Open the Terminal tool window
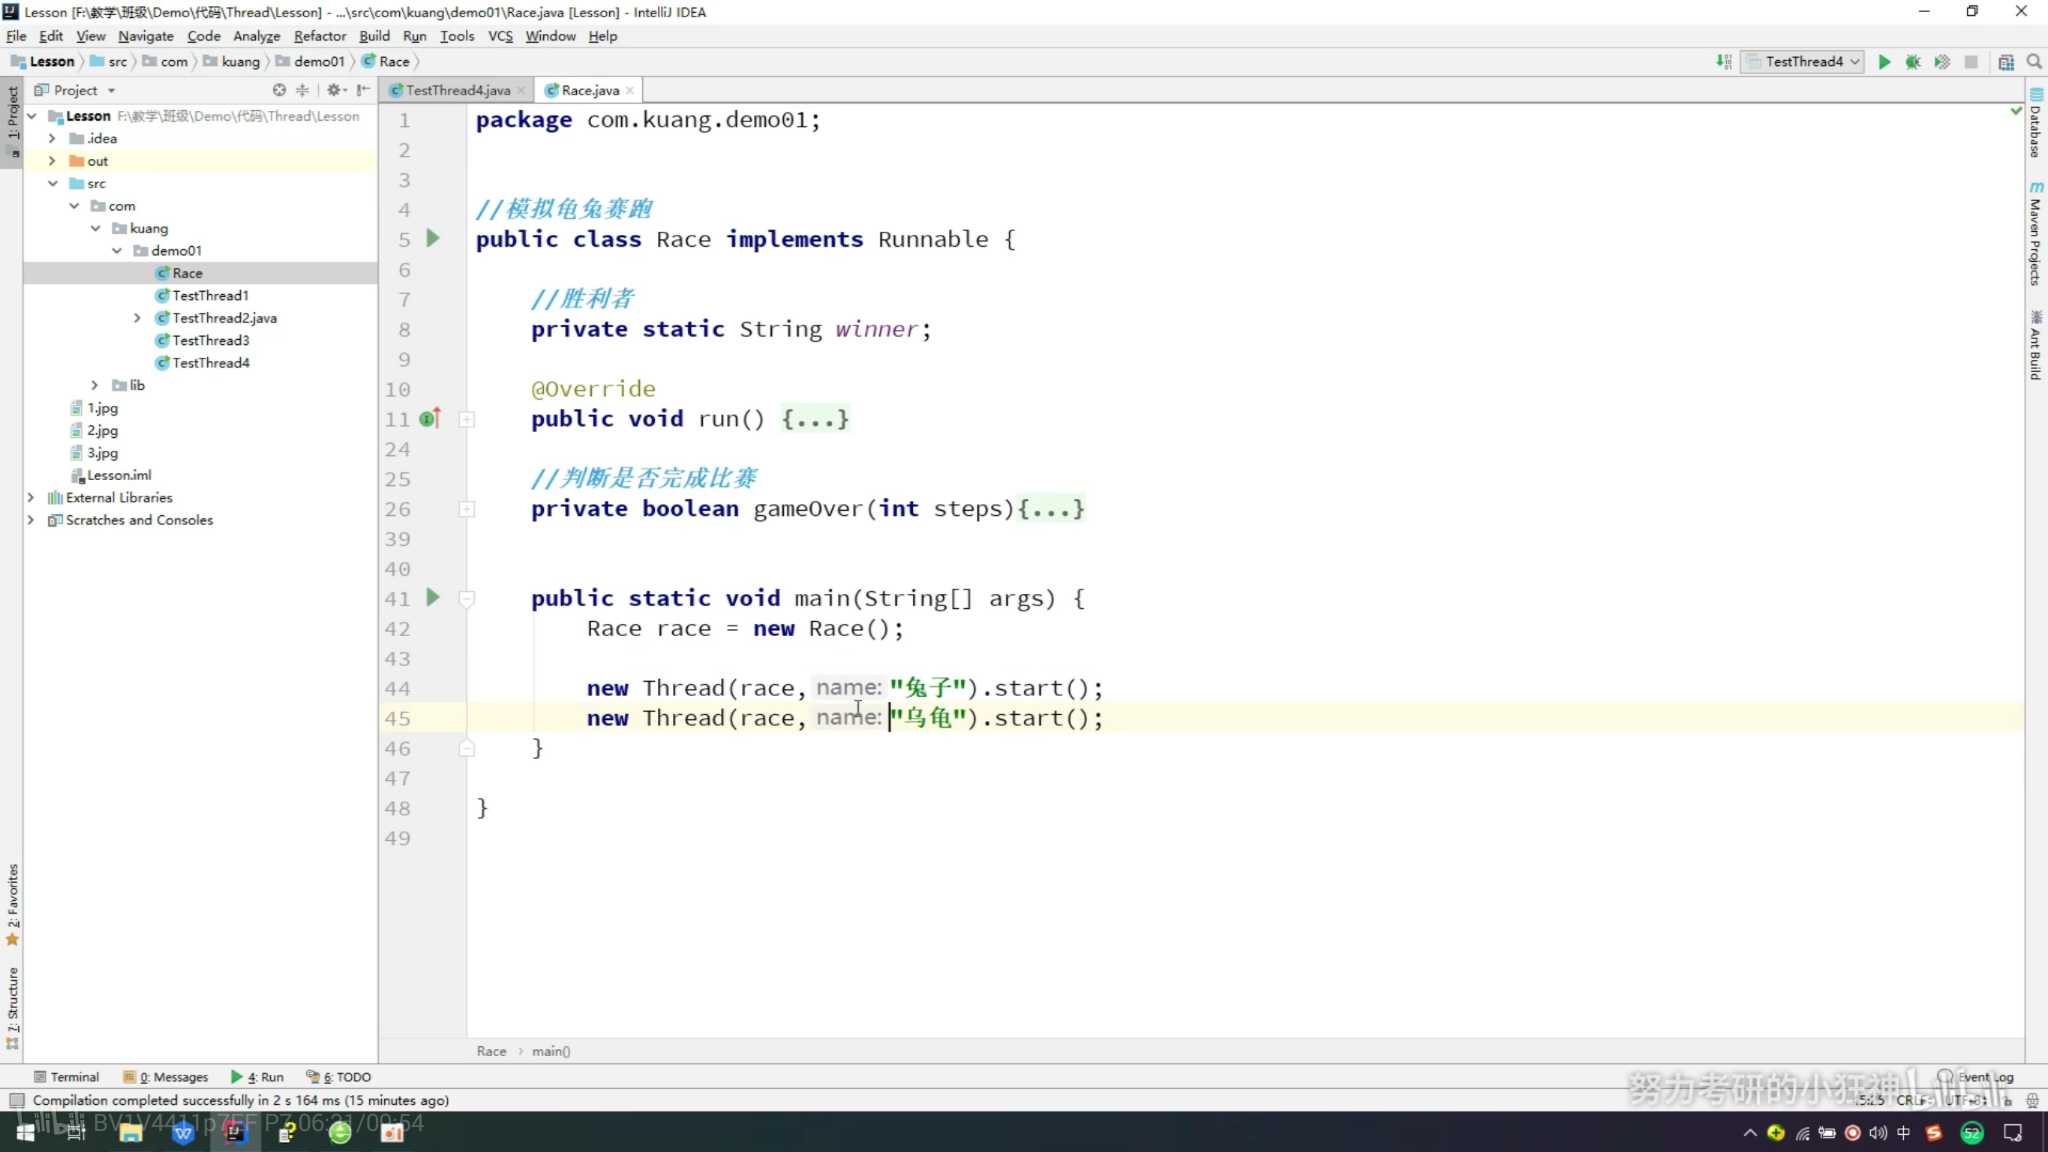Image resolution: width=2048 pixels, height=1152 pixels. point(66,1077)
